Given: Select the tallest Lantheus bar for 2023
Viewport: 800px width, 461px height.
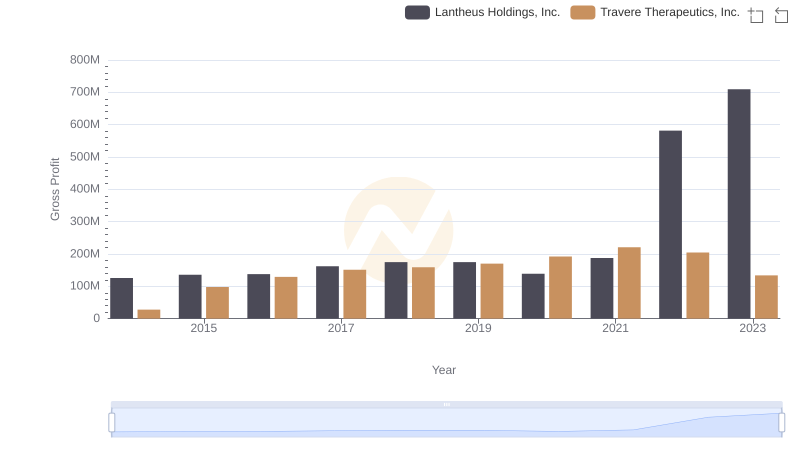Looking at the screenshot, I should click(x=739, y=204).
